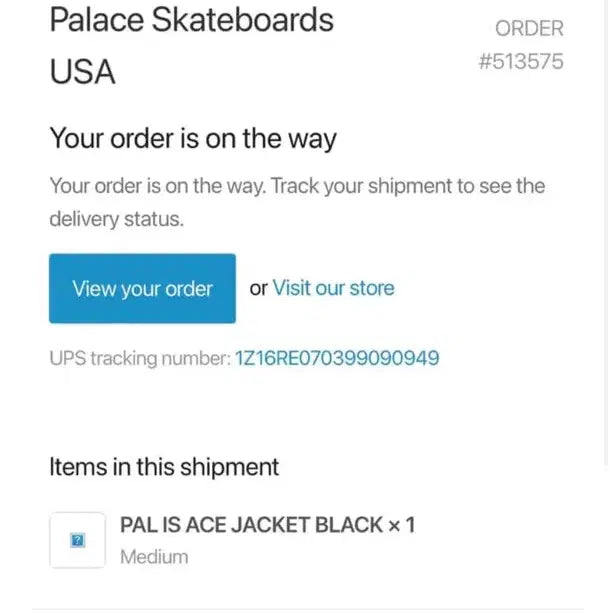Viewport: 613px width, 613px height.
Task: Click the View your order button
Action: (142, 289)
